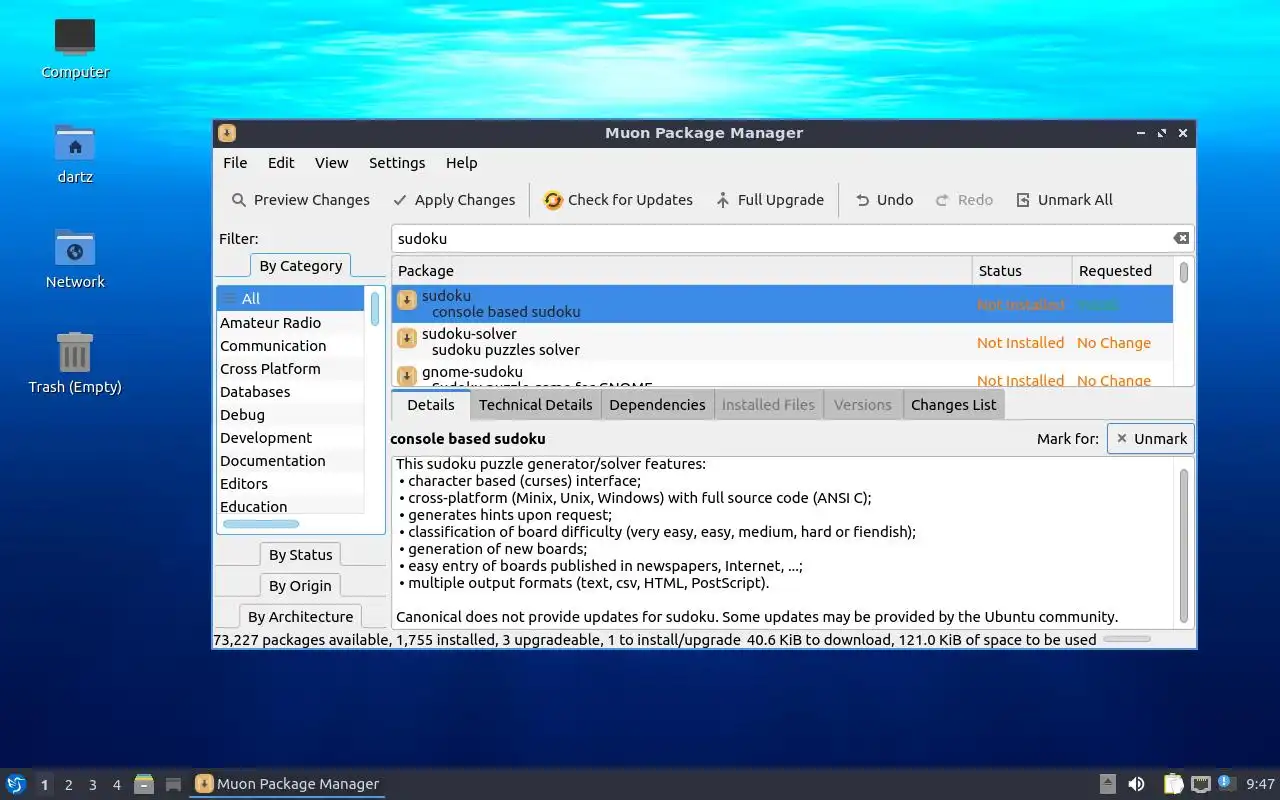Screen dimensions: 1280x800
Task: Click the category list horizontal scrollbar
Action: (x=260, y=524)
